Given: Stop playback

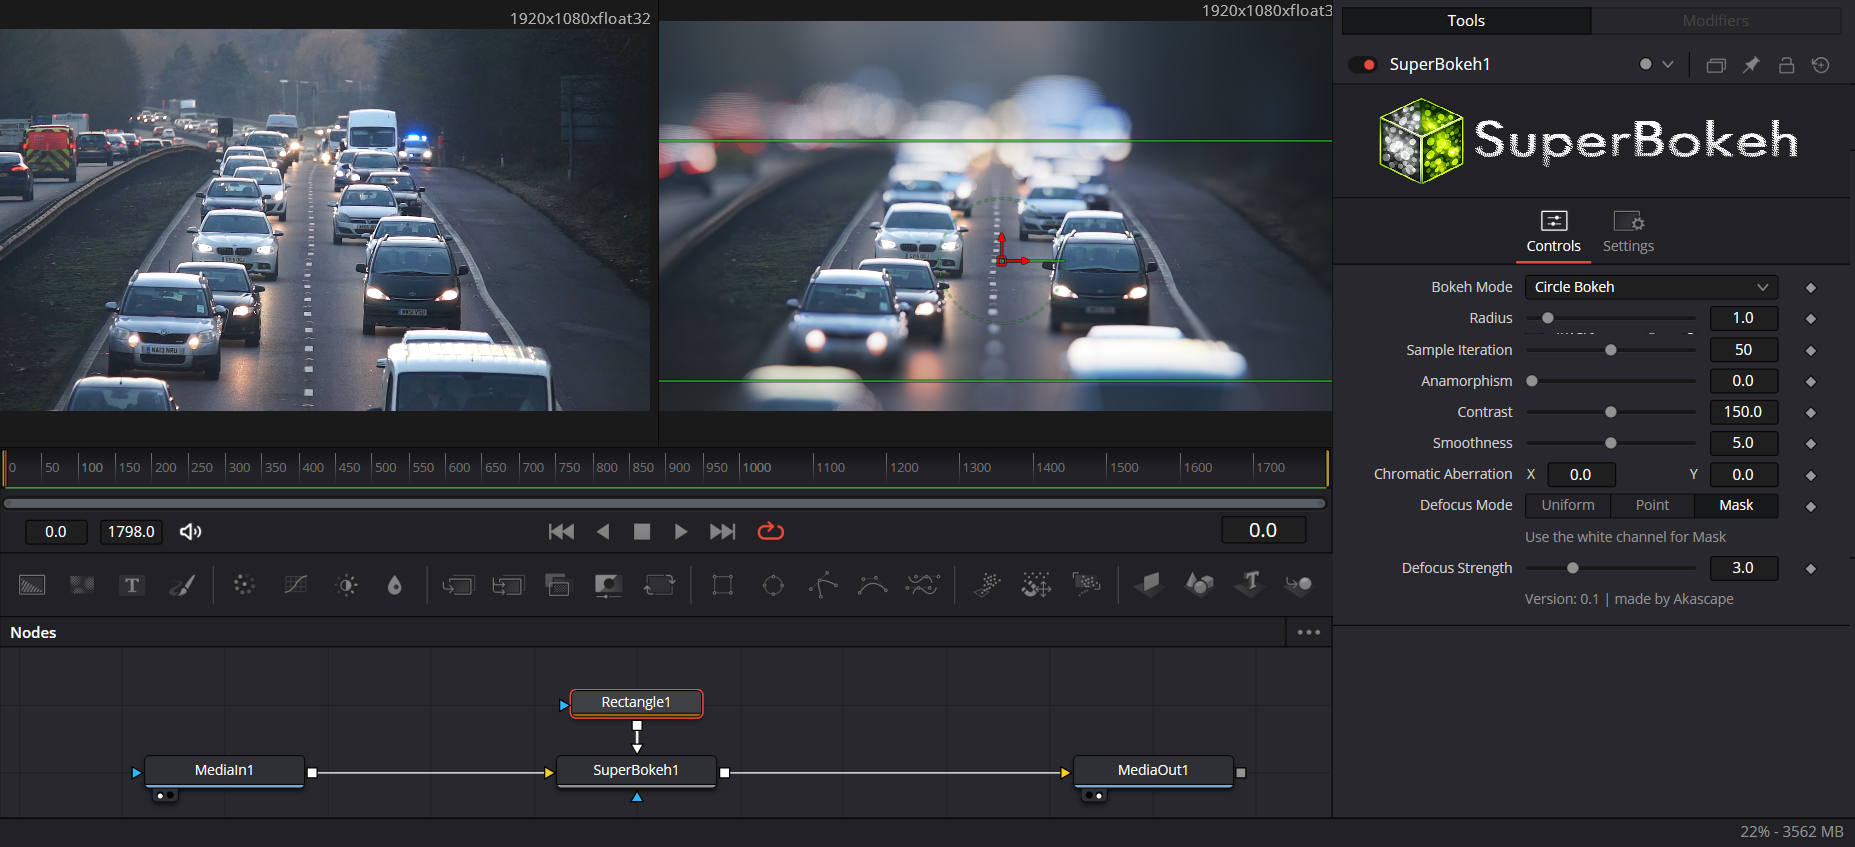Looking at the screenshot, I should coord(642,532).
